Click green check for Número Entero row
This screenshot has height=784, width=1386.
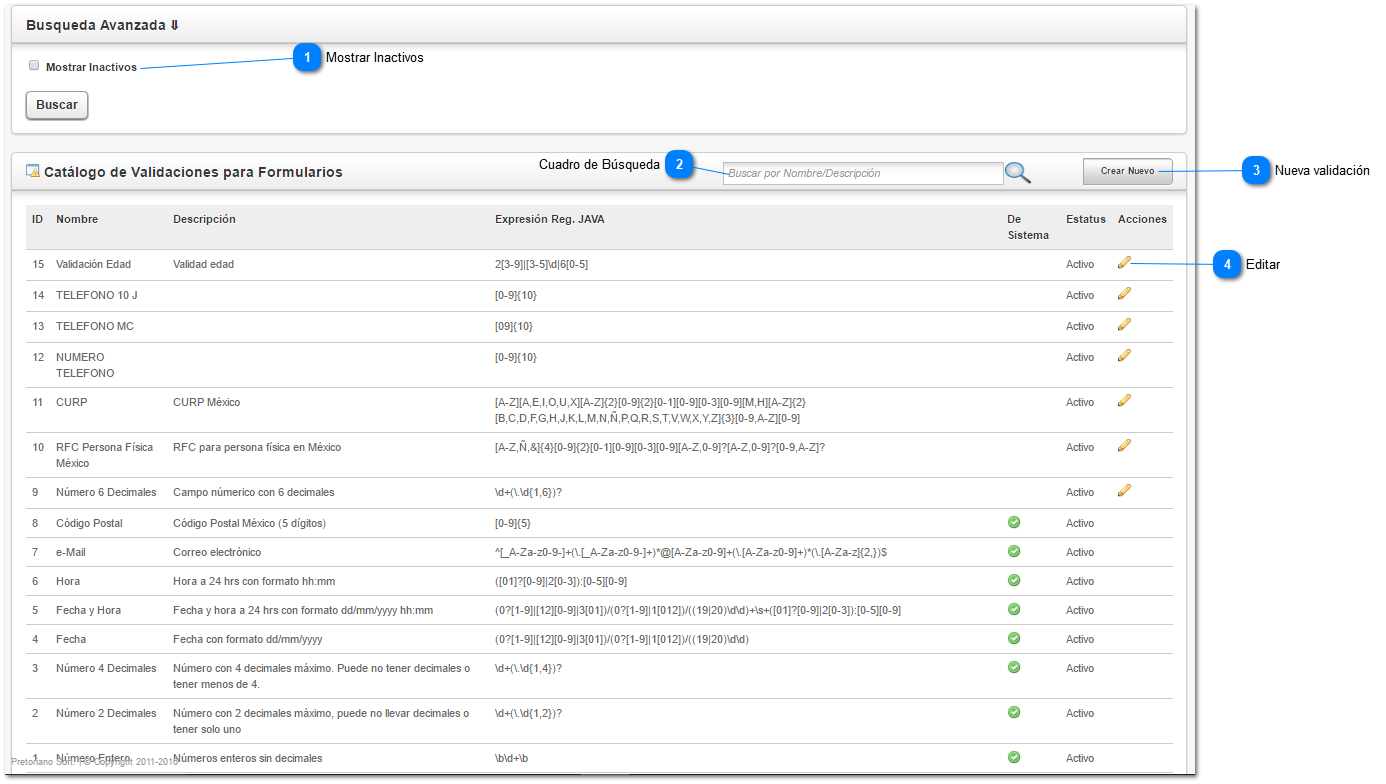(1014, 757)
